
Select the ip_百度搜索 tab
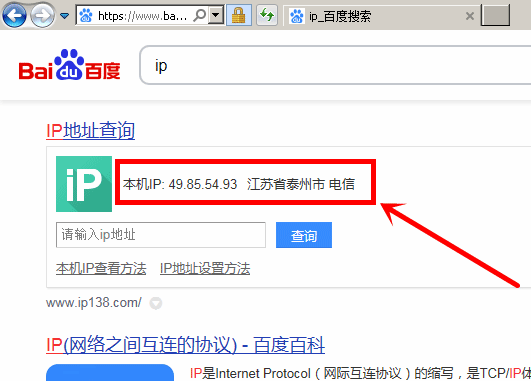click(381, 16)
